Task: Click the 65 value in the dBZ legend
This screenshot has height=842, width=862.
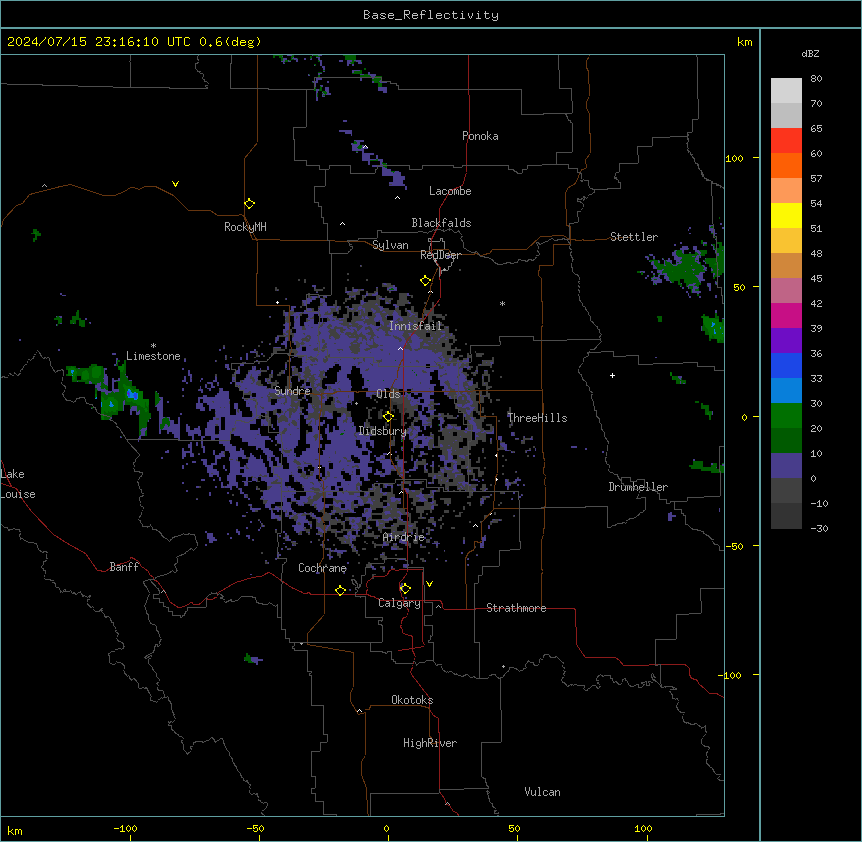Action: coord(816,128)
